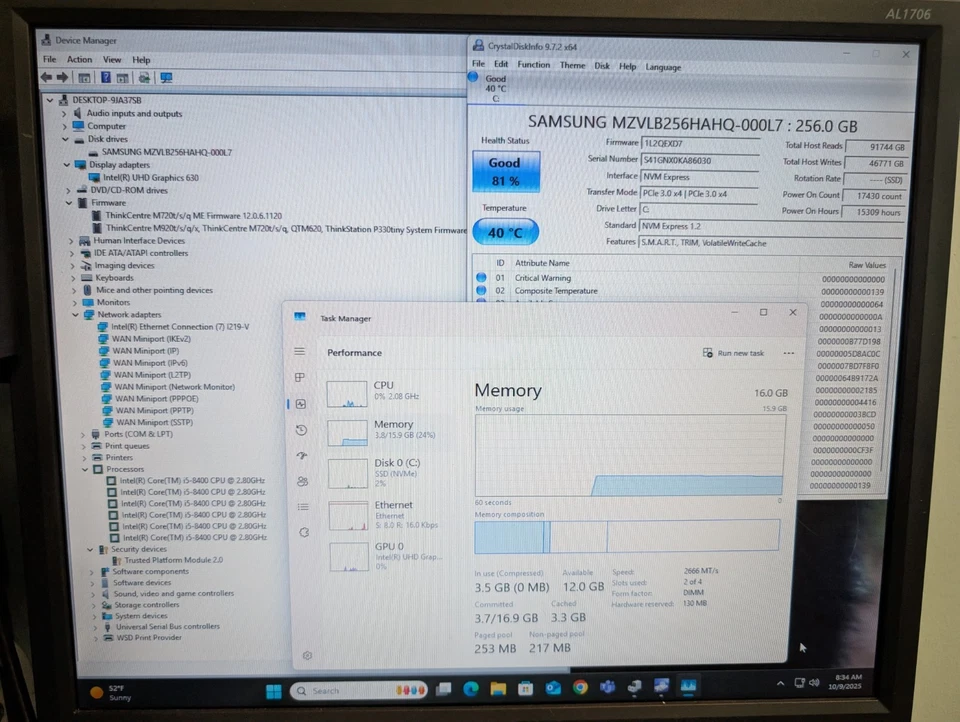960x722 pixels.
Task: Click Device Manager Help toolbar icon
Action: point(107,77)
